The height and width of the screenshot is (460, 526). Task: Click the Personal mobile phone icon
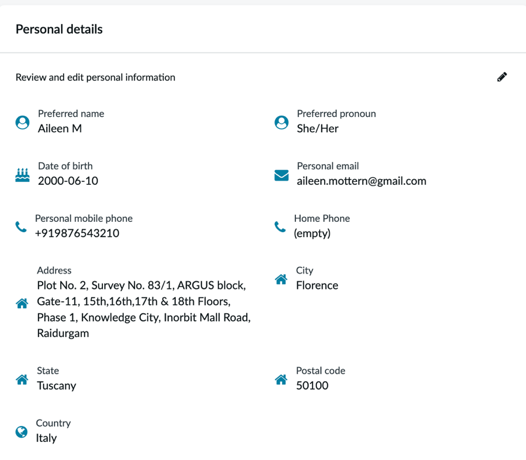(21, 227)
